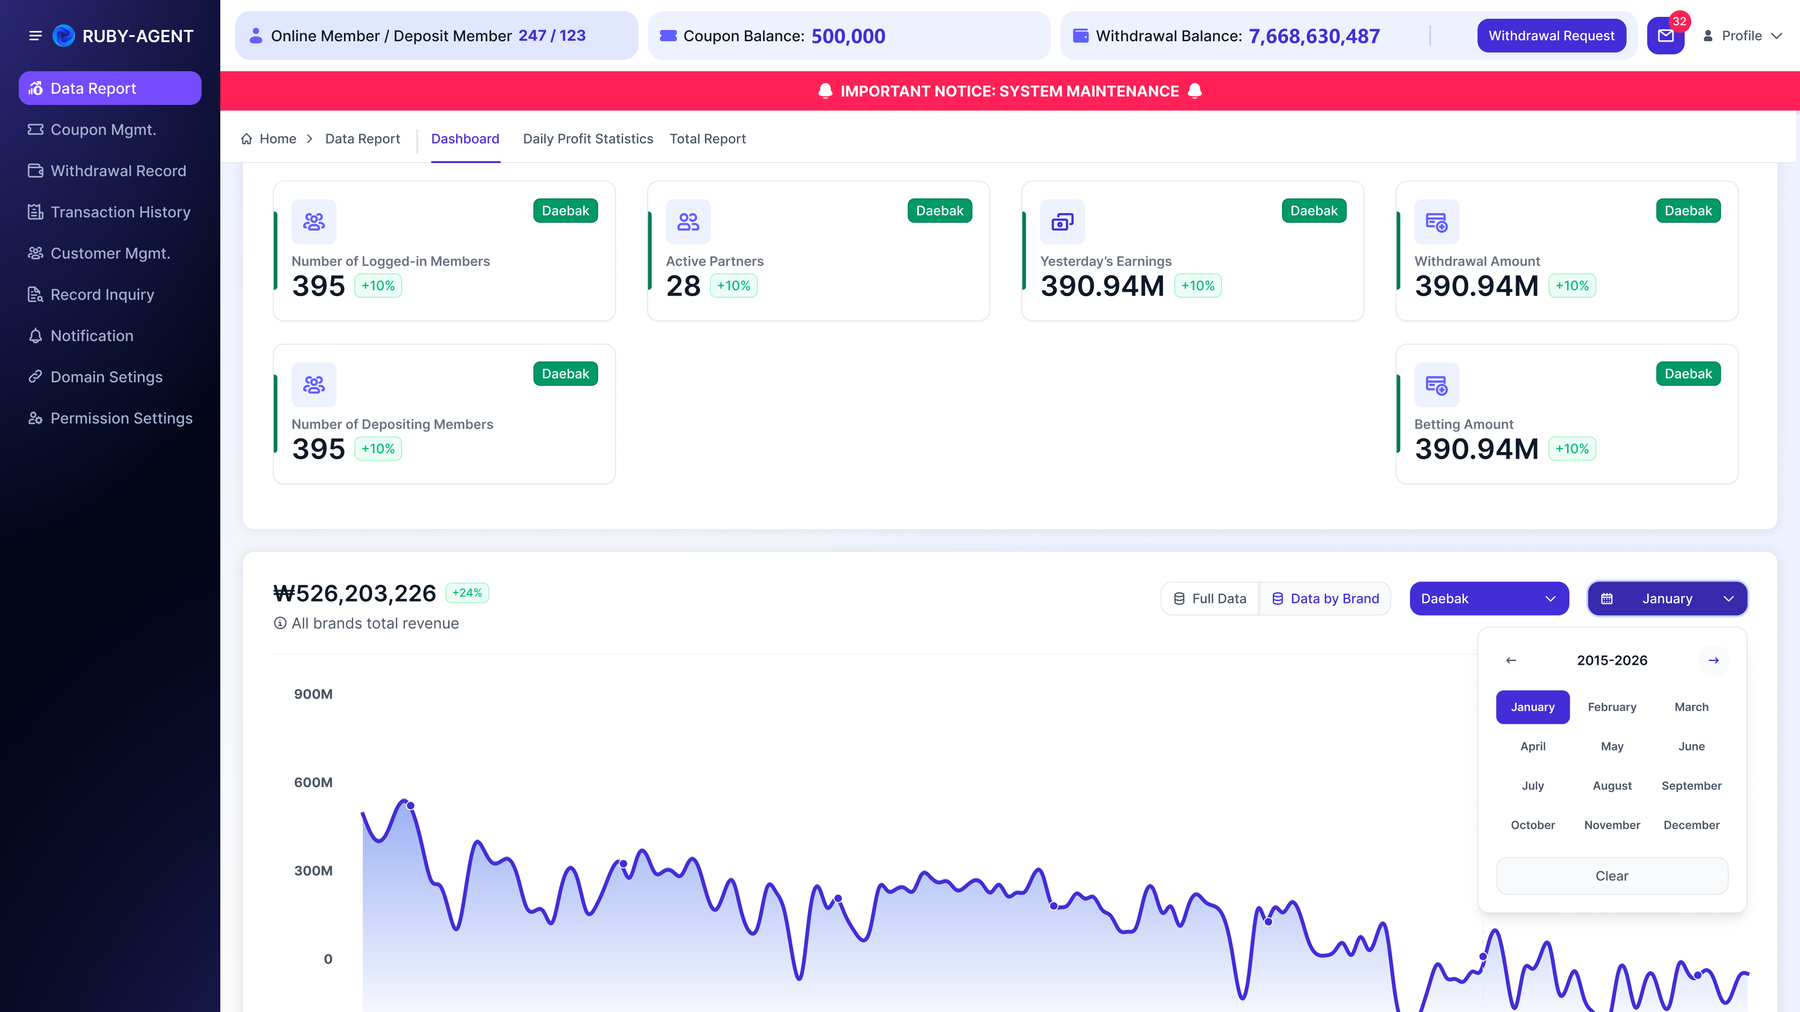1800x1012 pixels.
Task: Click the hamburger menu icon beside RUBY-AGENT
Action: click(35, 36)
